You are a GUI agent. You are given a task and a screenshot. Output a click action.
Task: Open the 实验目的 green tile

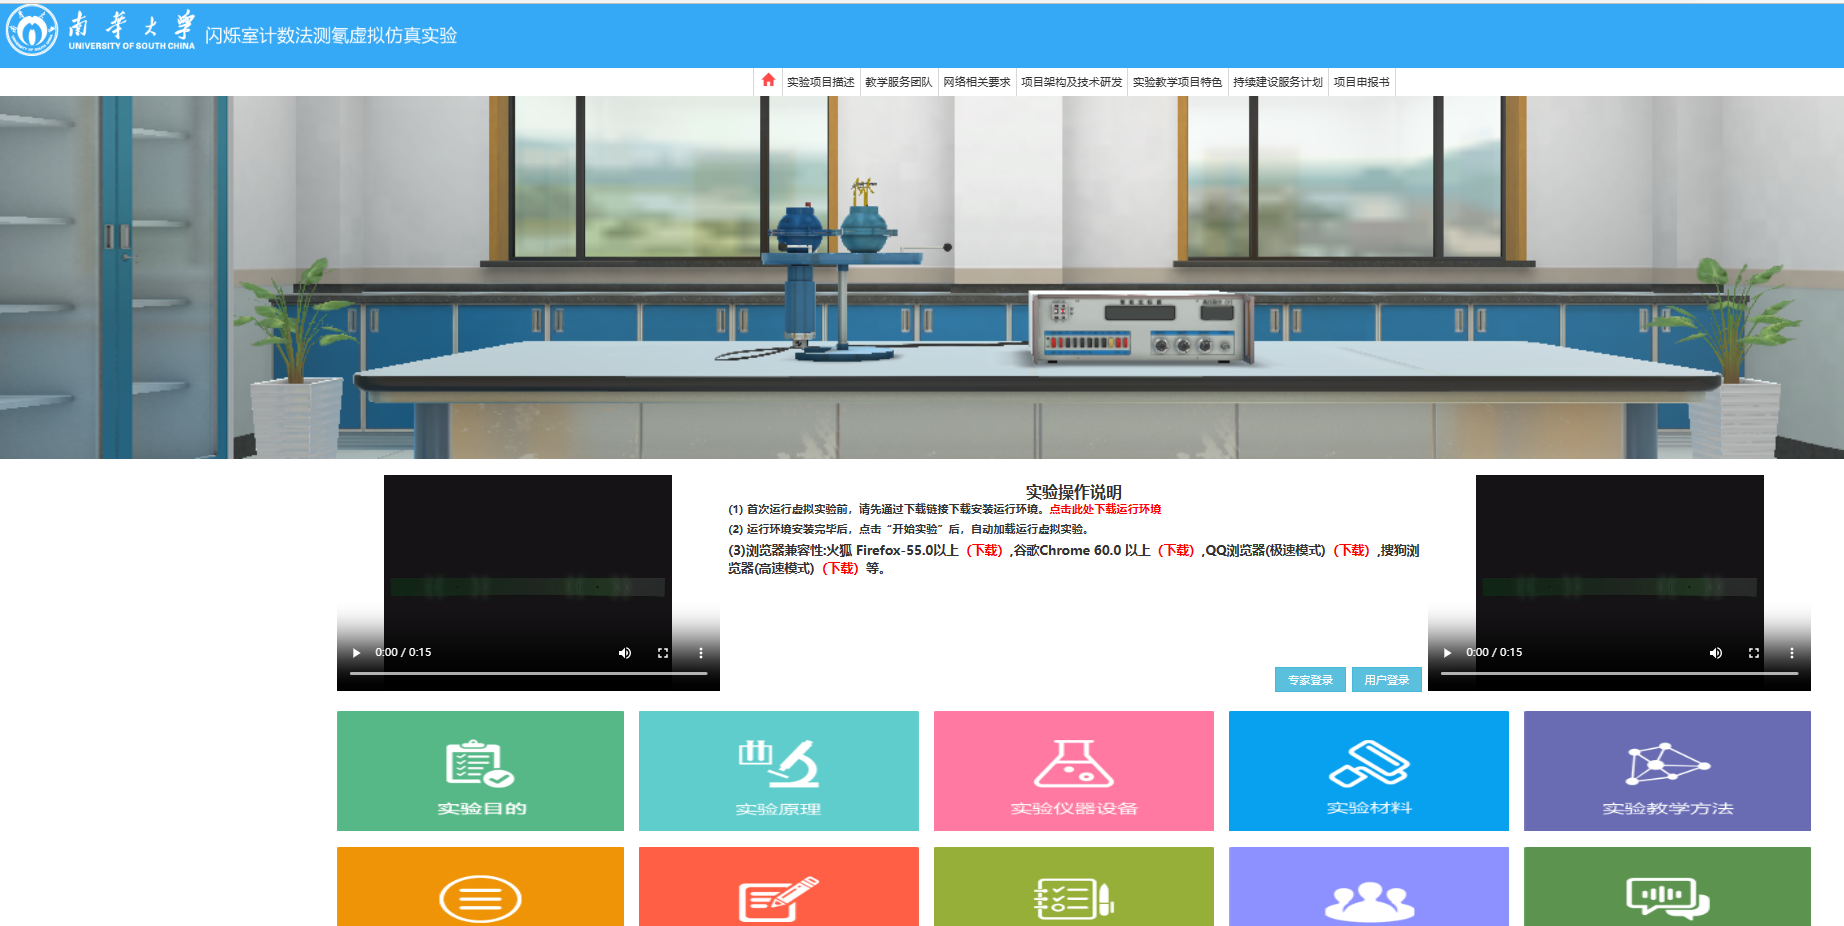(480, 771)
